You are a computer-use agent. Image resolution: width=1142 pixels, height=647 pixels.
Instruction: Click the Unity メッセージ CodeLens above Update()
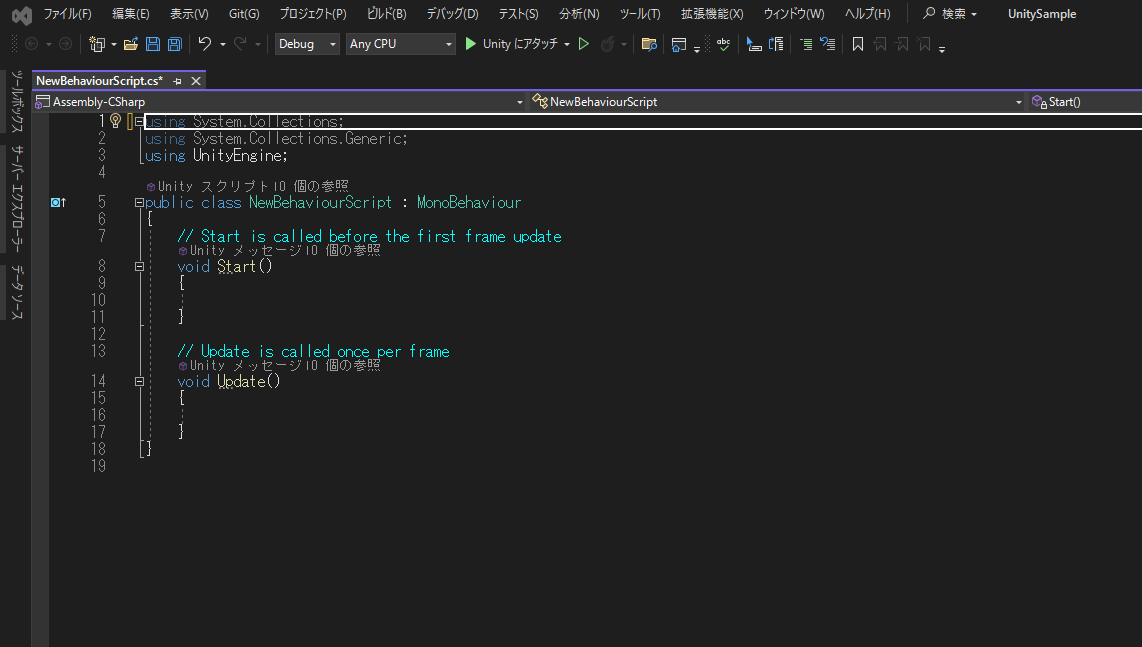point(280,366)
